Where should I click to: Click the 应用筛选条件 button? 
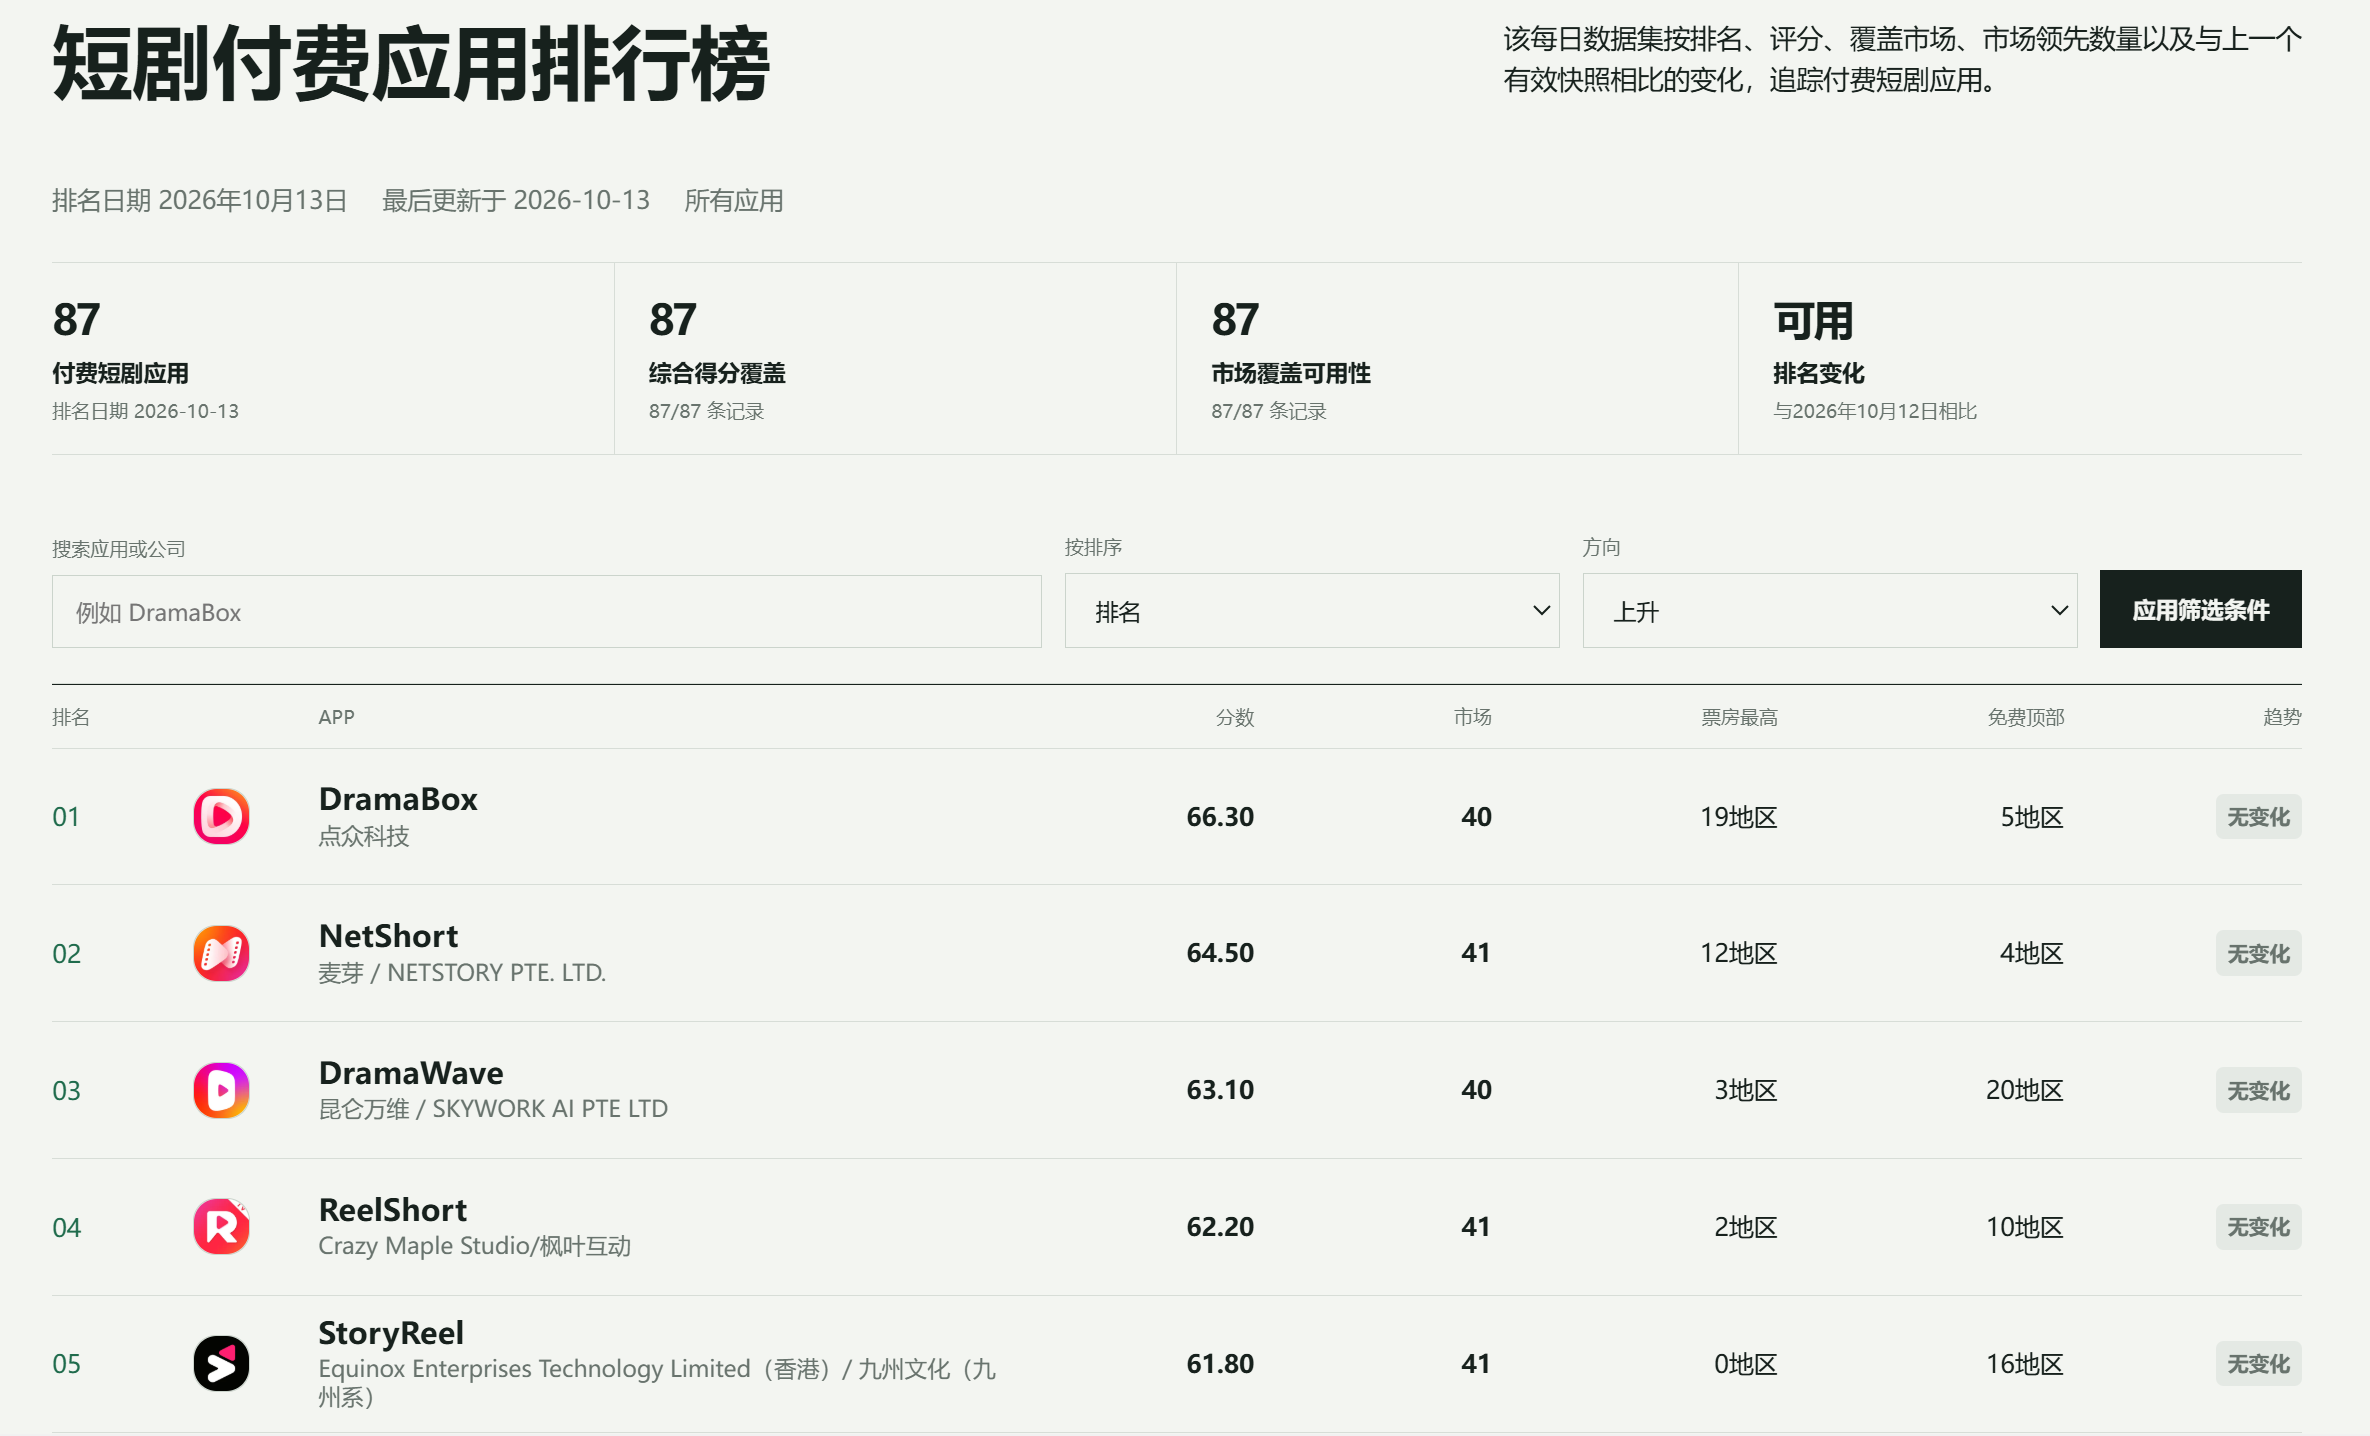pos(2200,610)
